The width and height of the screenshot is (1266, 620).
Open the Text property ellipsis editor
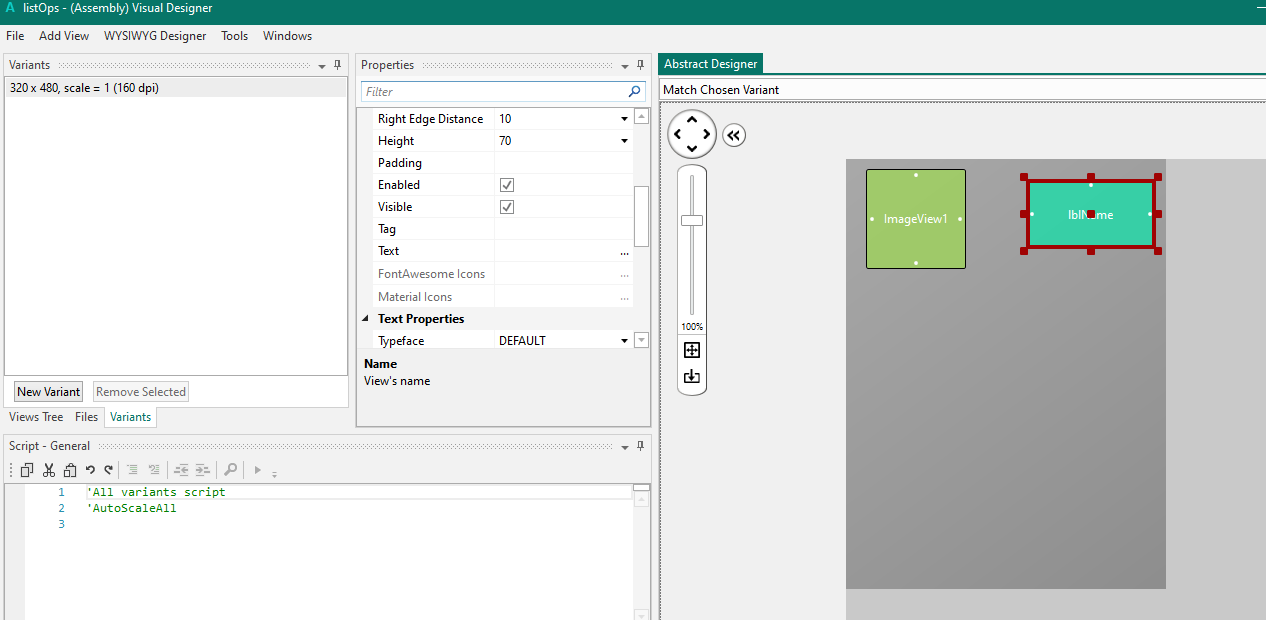[x=624, y=252]
